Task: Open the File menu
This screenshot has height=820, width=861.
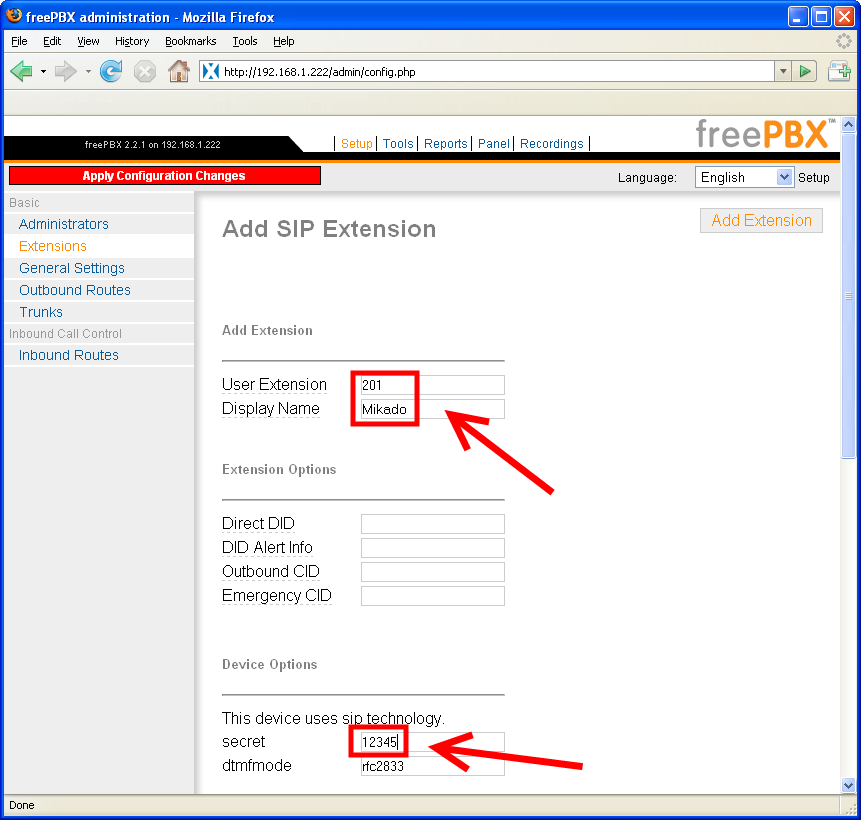Action: (19, 41)
